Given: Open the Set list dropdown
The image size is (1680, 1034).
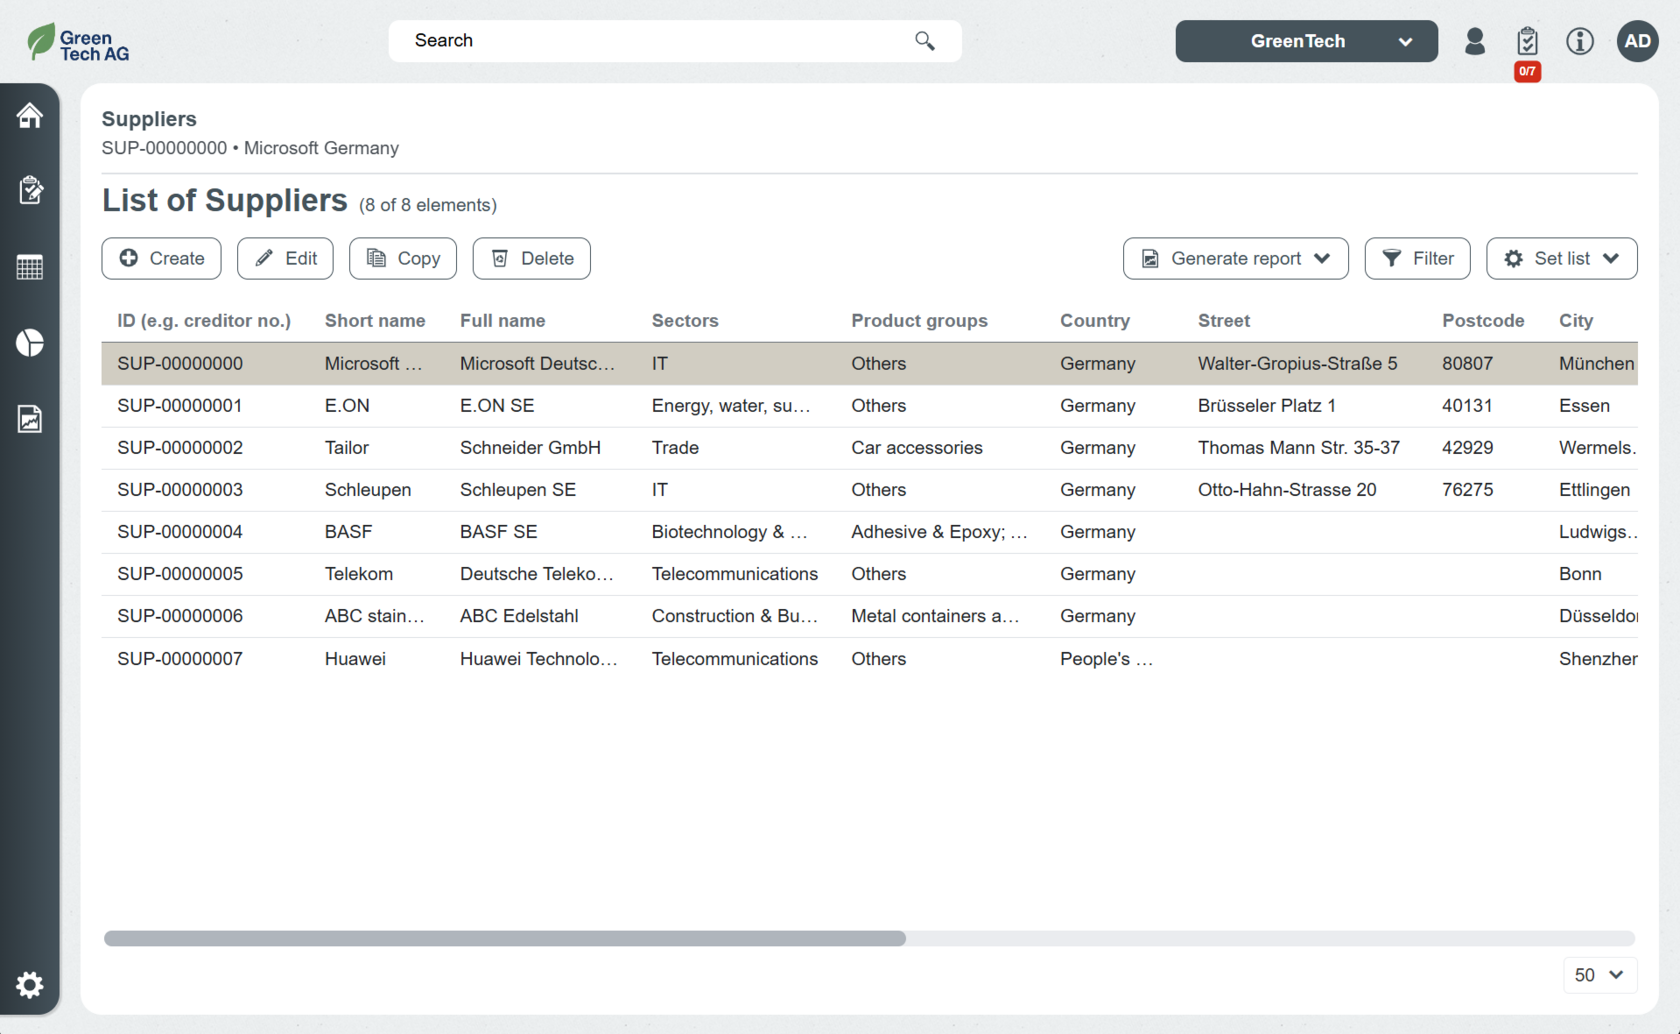Looking at the screenshot, I should point(1561,258).
